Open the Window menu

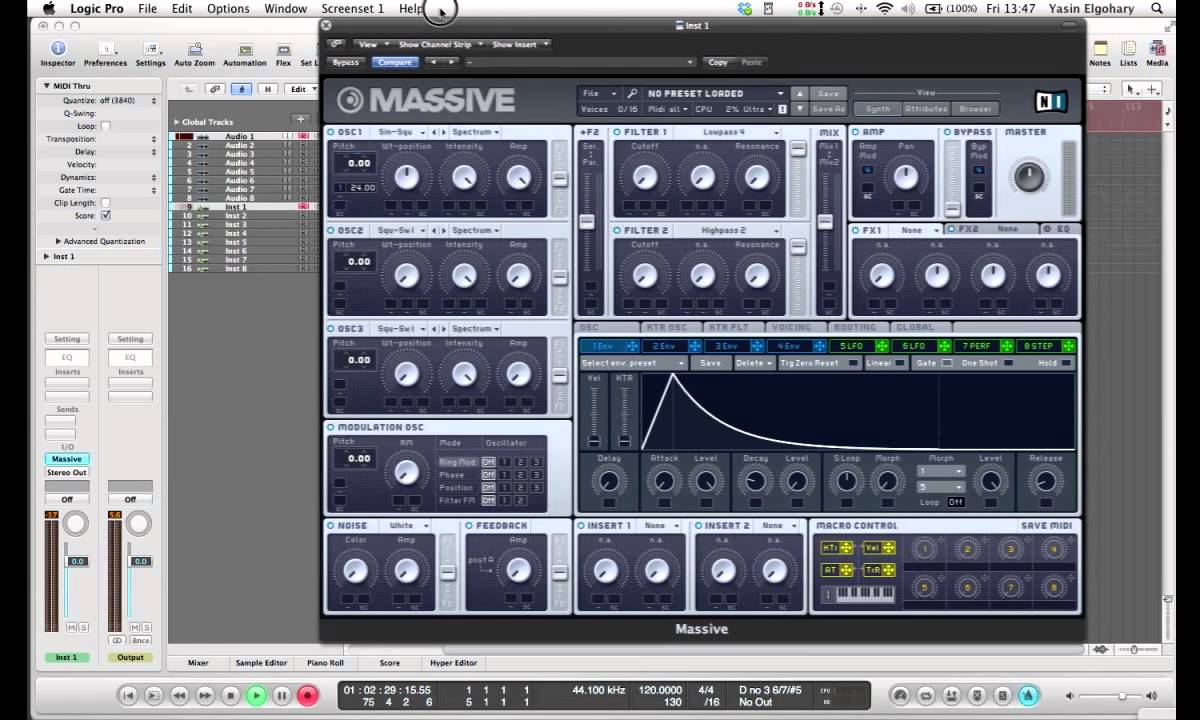click(x=285, y=8)
